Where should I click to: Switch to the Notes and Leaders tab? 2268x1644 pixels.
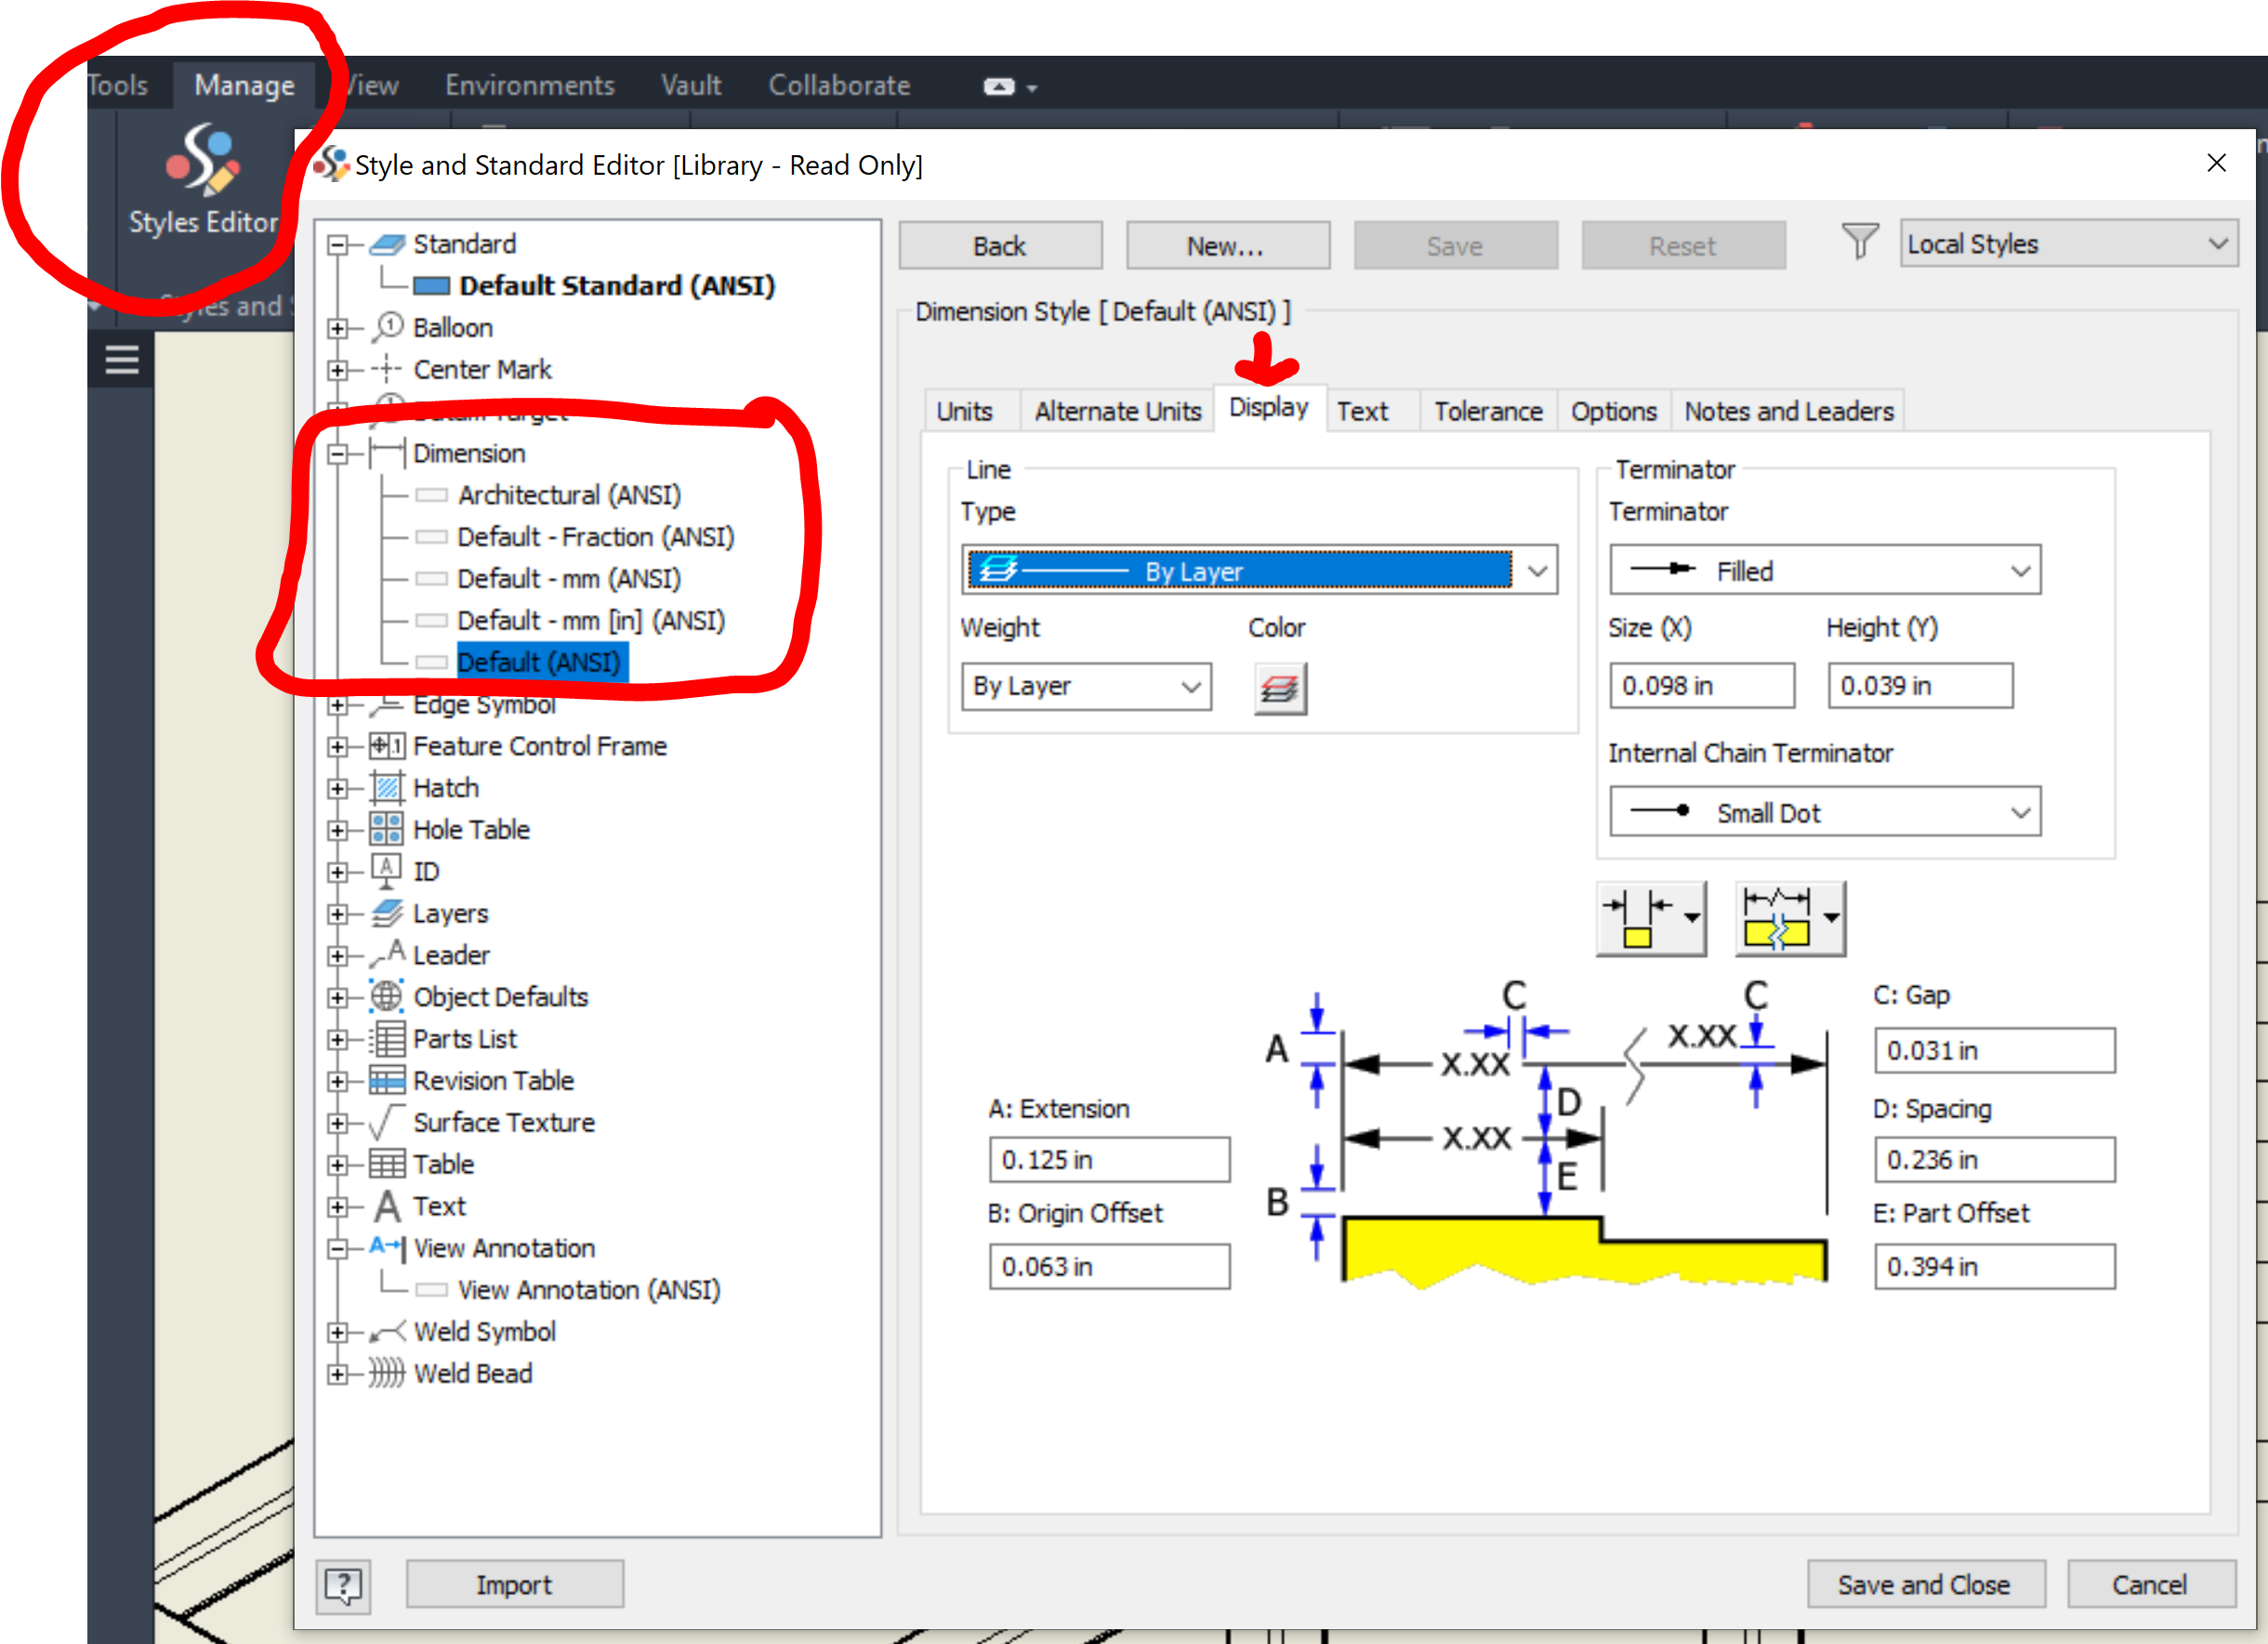[1789, 411]
